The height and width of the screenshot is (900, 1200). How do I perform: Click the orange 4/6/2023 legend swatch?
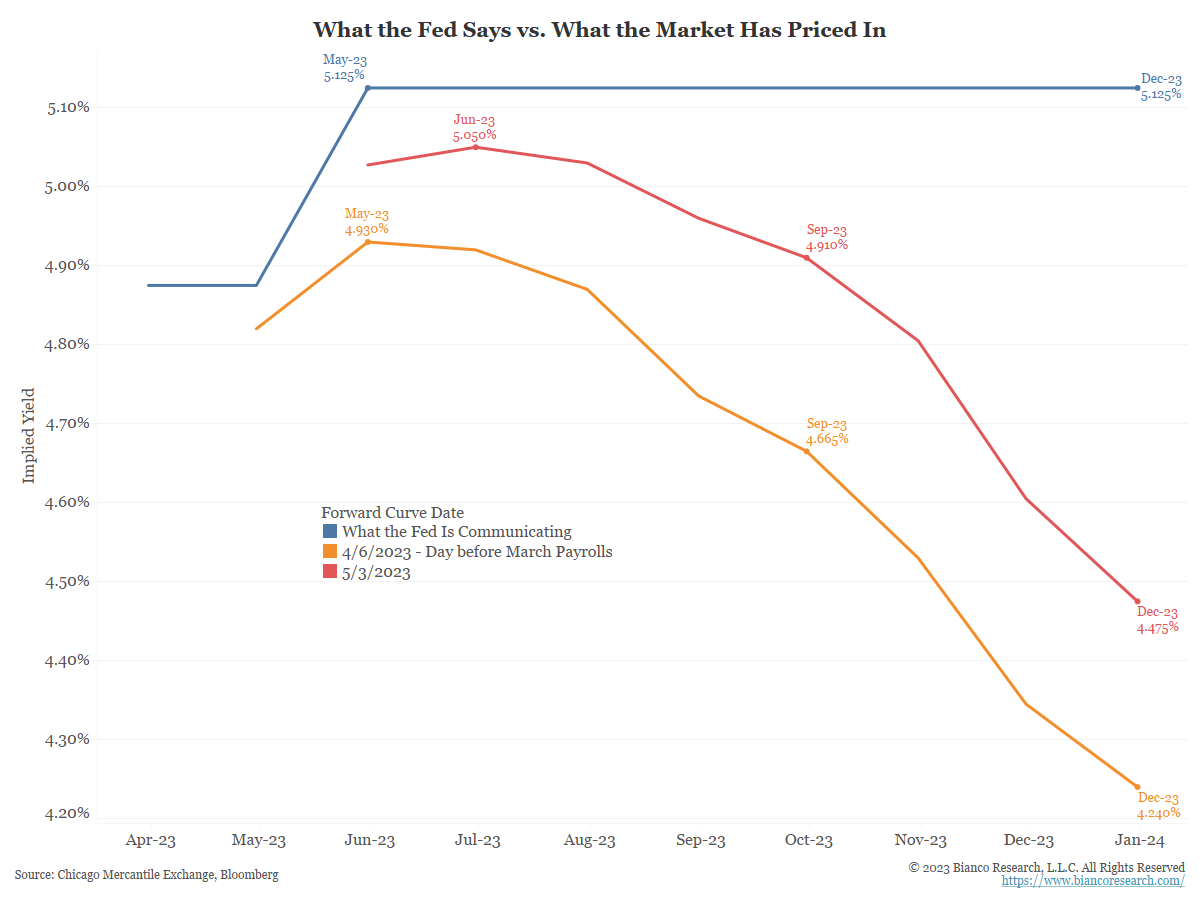[330, 552]
